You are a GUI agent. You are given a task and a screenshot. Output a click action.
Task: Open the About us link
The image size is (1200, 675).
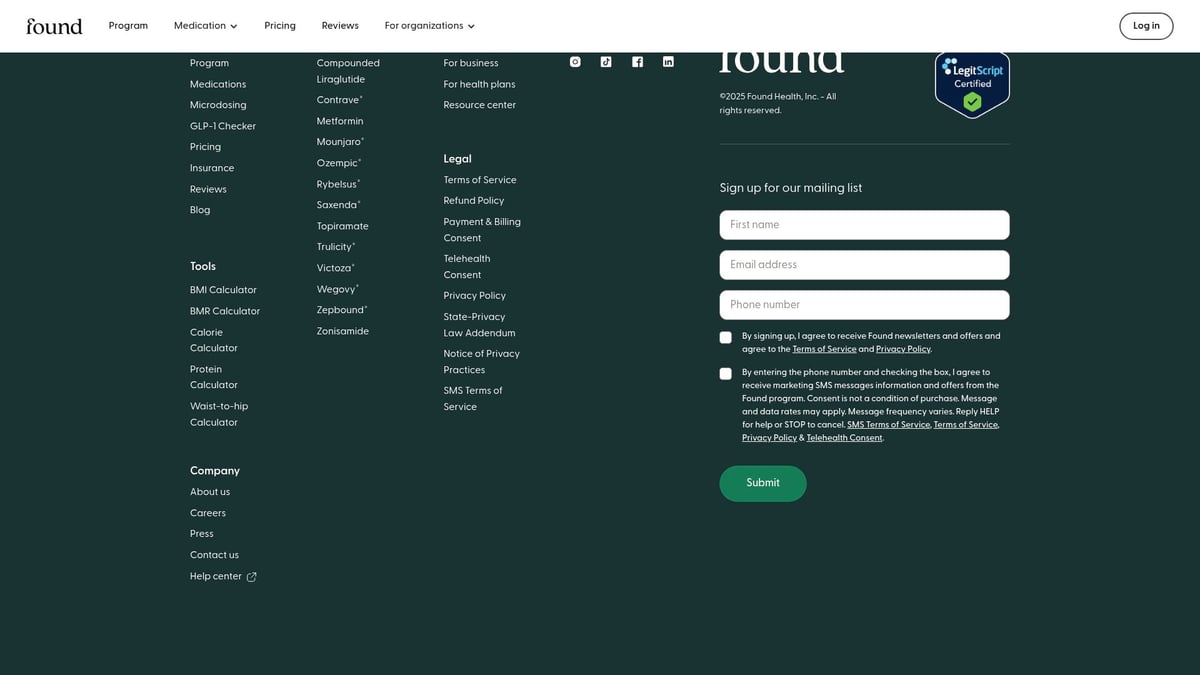pyautogui.click(x=210, y=492)
